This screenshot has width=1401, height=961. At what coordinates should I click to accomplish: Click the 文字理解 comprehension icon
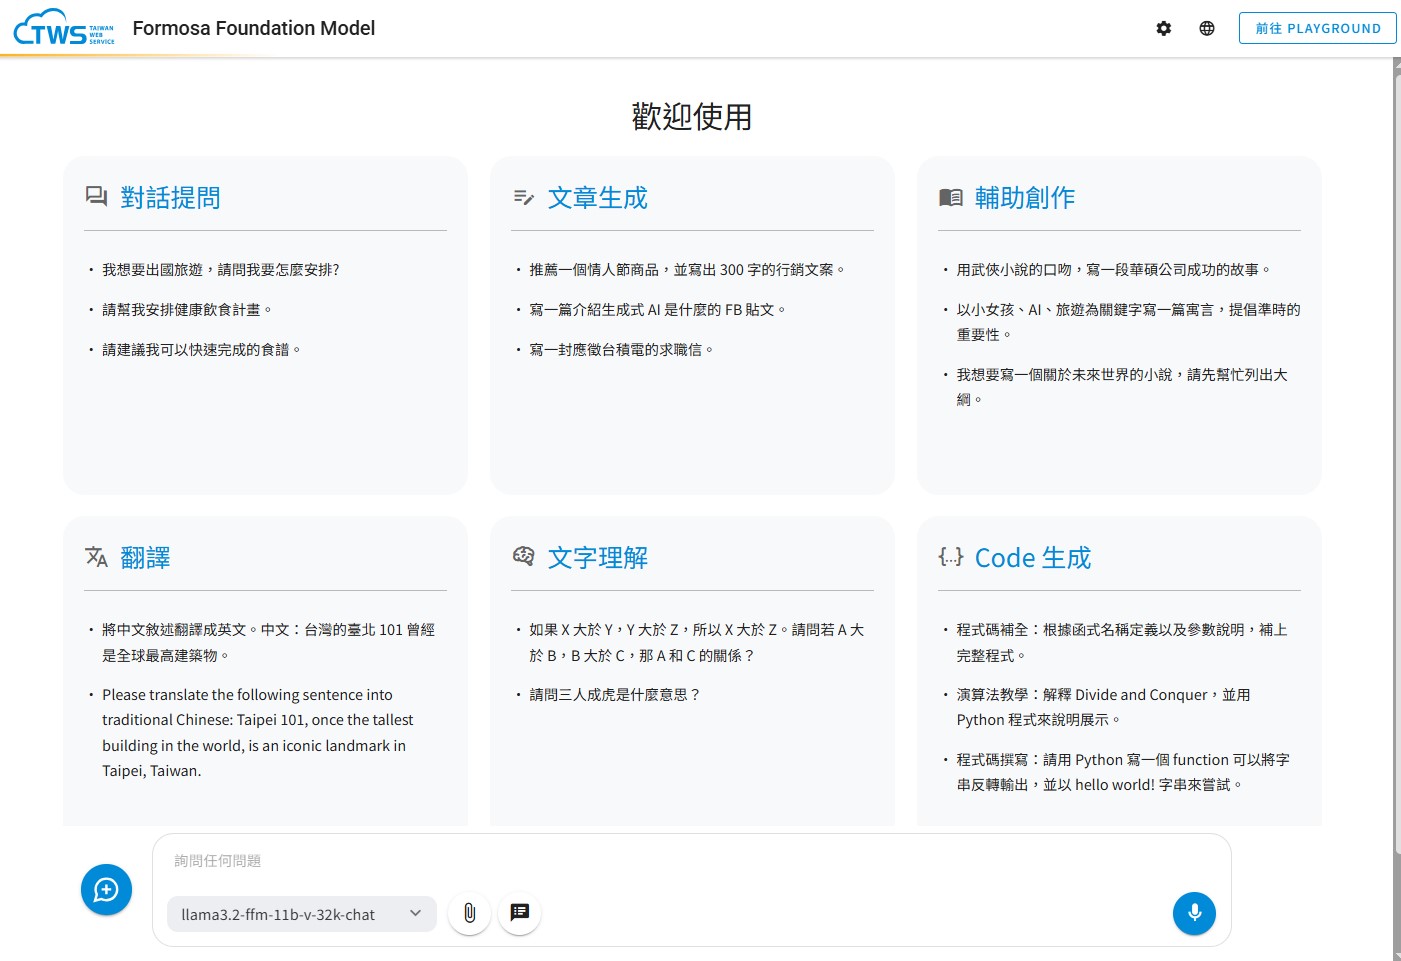pos(524,557)
